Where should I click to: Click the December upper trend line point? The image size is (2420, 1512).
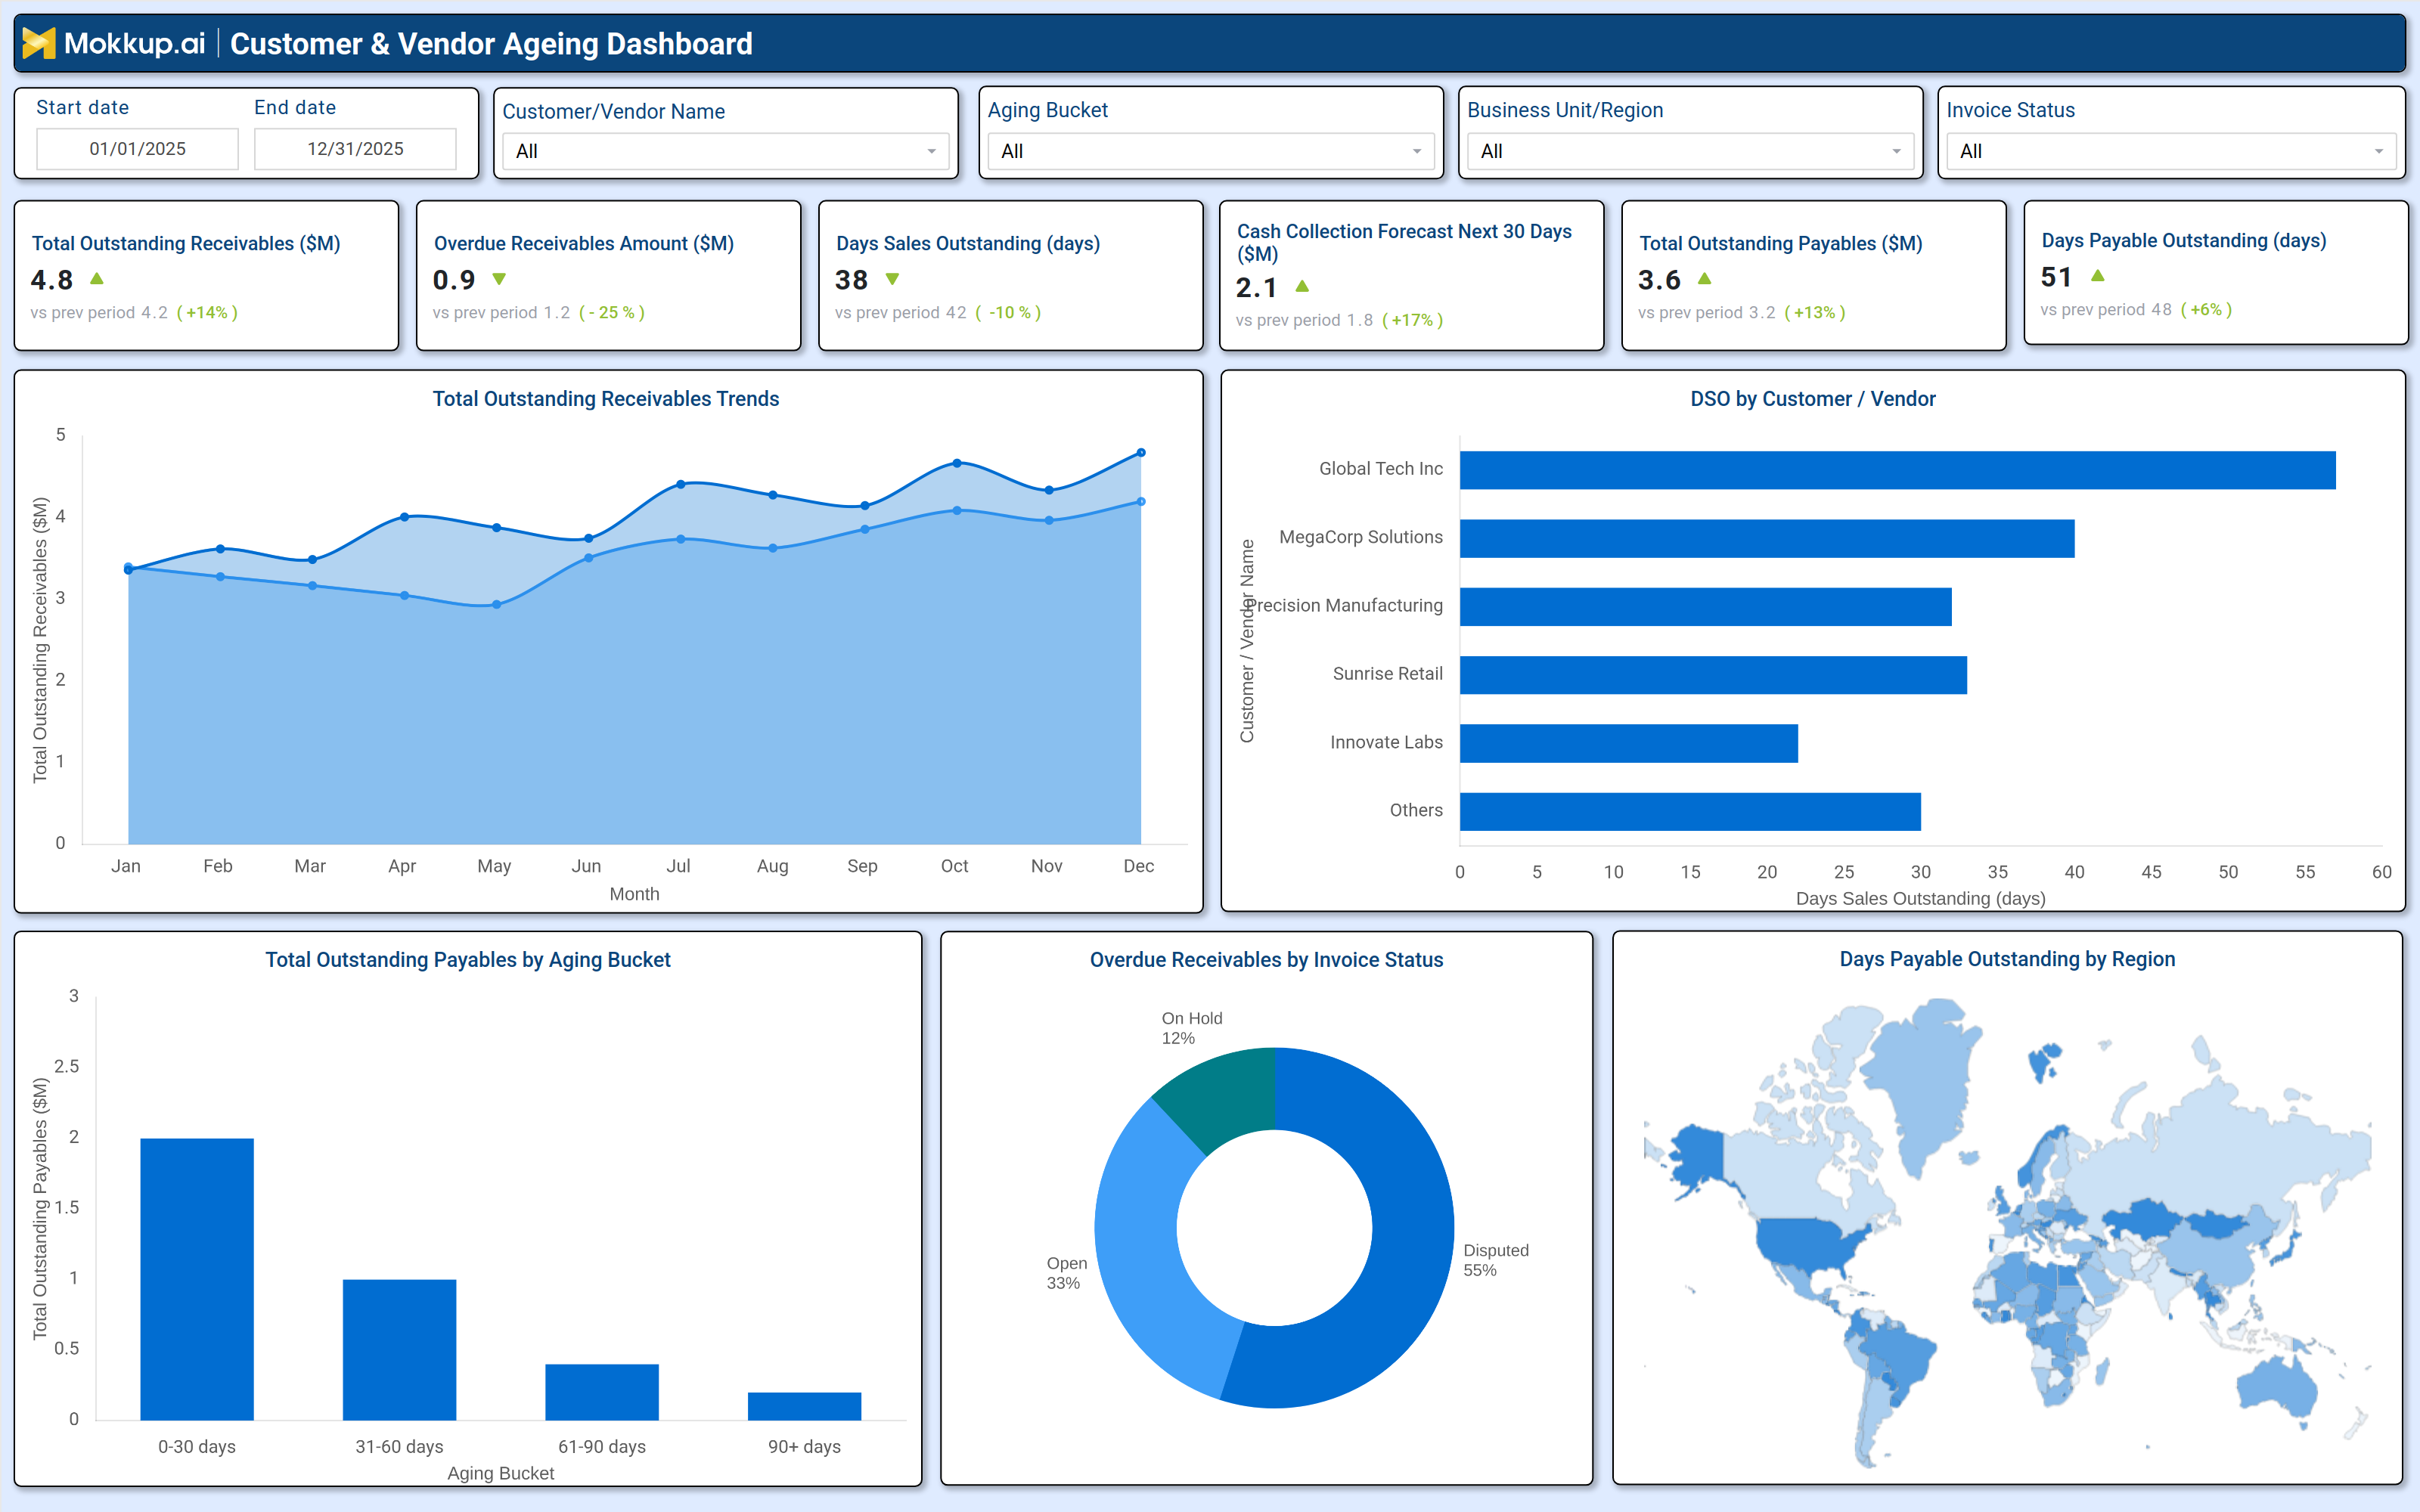1141,453
